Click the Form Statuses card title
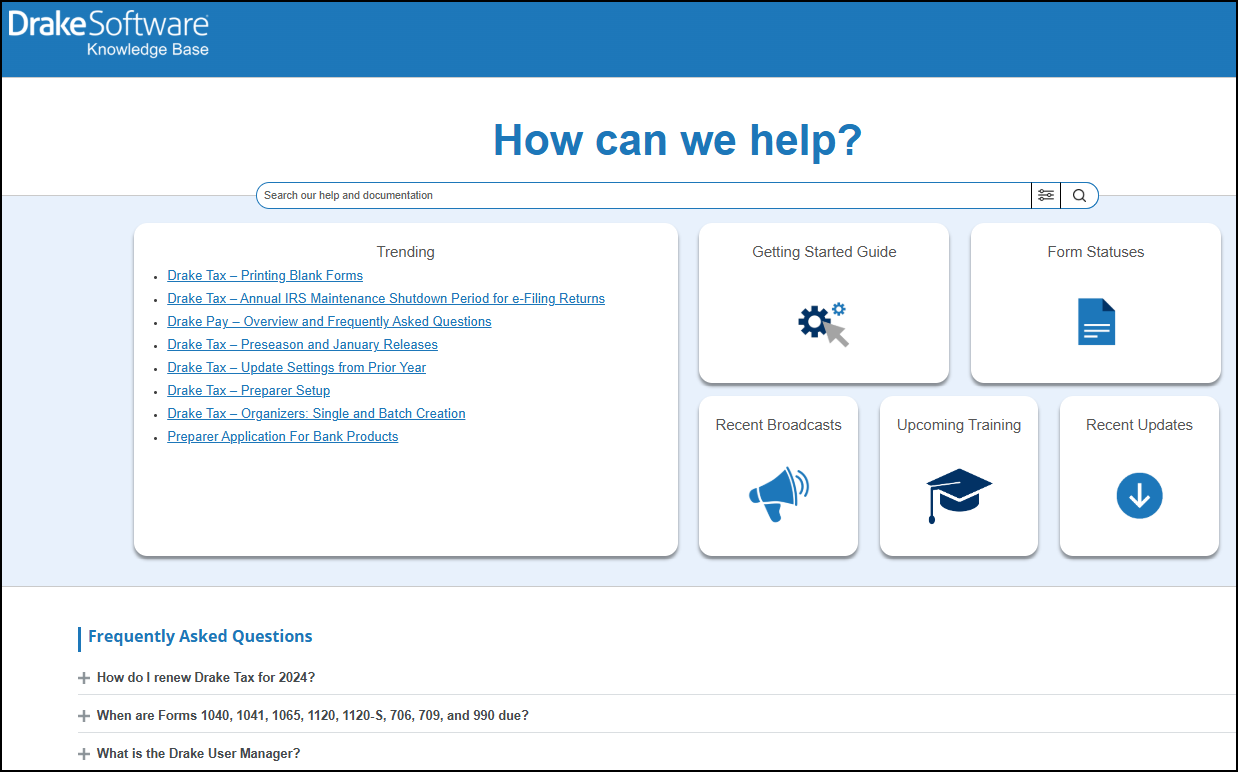 [x=1096, y=252]
